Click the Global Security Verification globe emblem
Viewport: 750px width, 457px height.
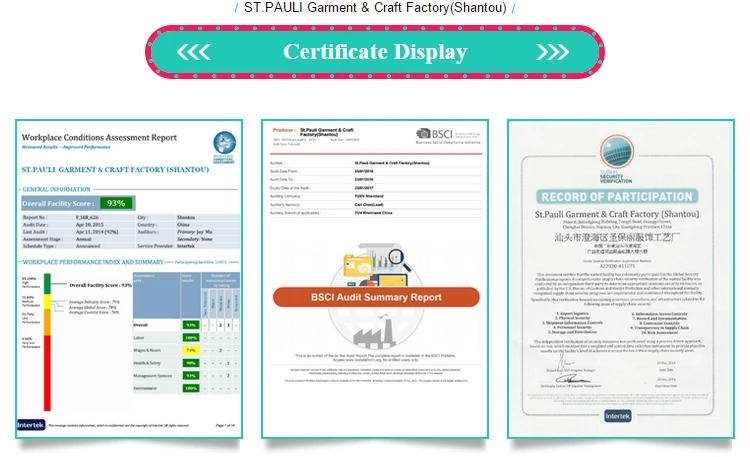coord(617,152)
